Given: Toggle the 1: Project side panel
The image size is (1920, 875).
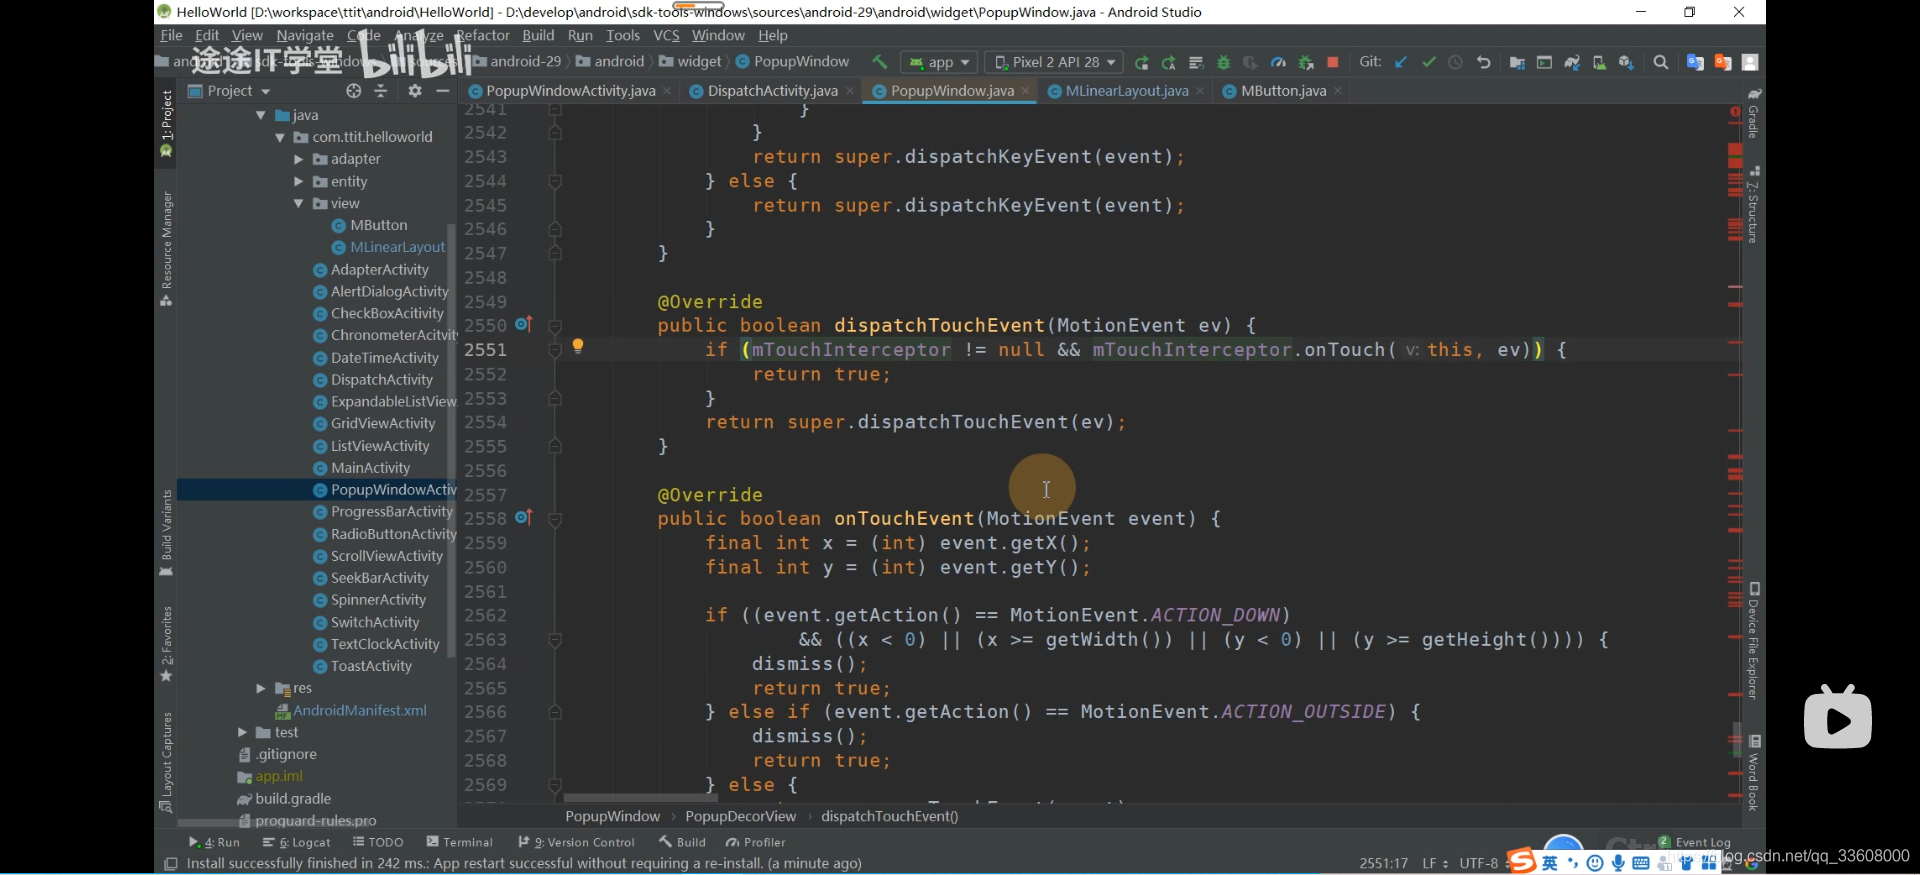Looking at the screenshot, I should pyautogui.click(x=166, y=124).
